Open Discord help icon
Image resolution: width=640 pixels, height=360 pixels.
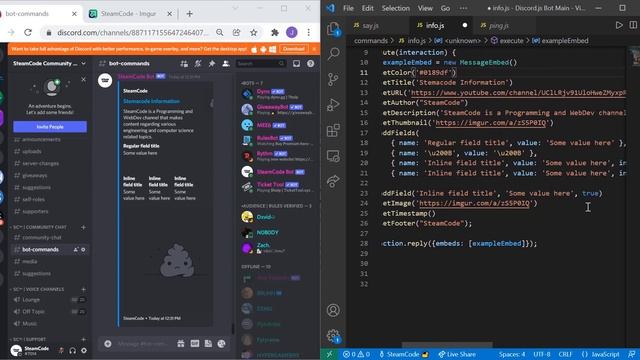pos(311,64)
